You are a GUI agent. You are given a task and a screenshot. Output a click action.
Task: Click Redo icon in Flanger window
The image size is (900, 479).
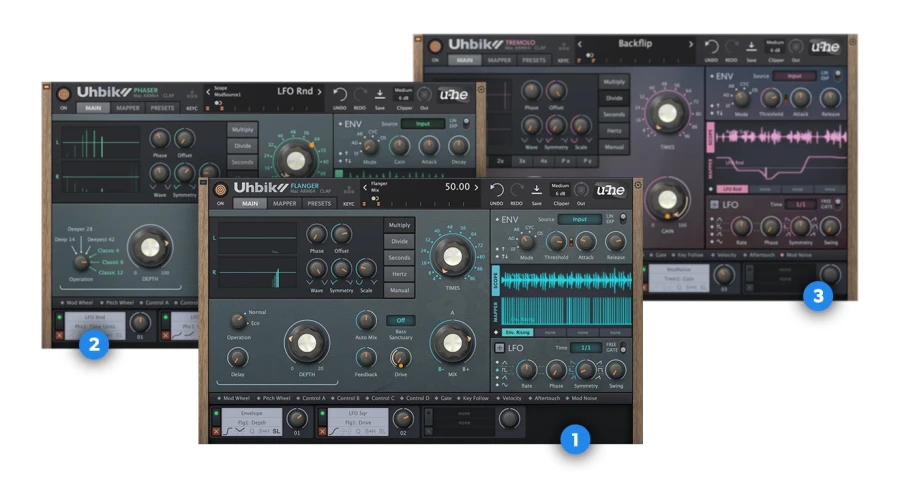[517, 189]
